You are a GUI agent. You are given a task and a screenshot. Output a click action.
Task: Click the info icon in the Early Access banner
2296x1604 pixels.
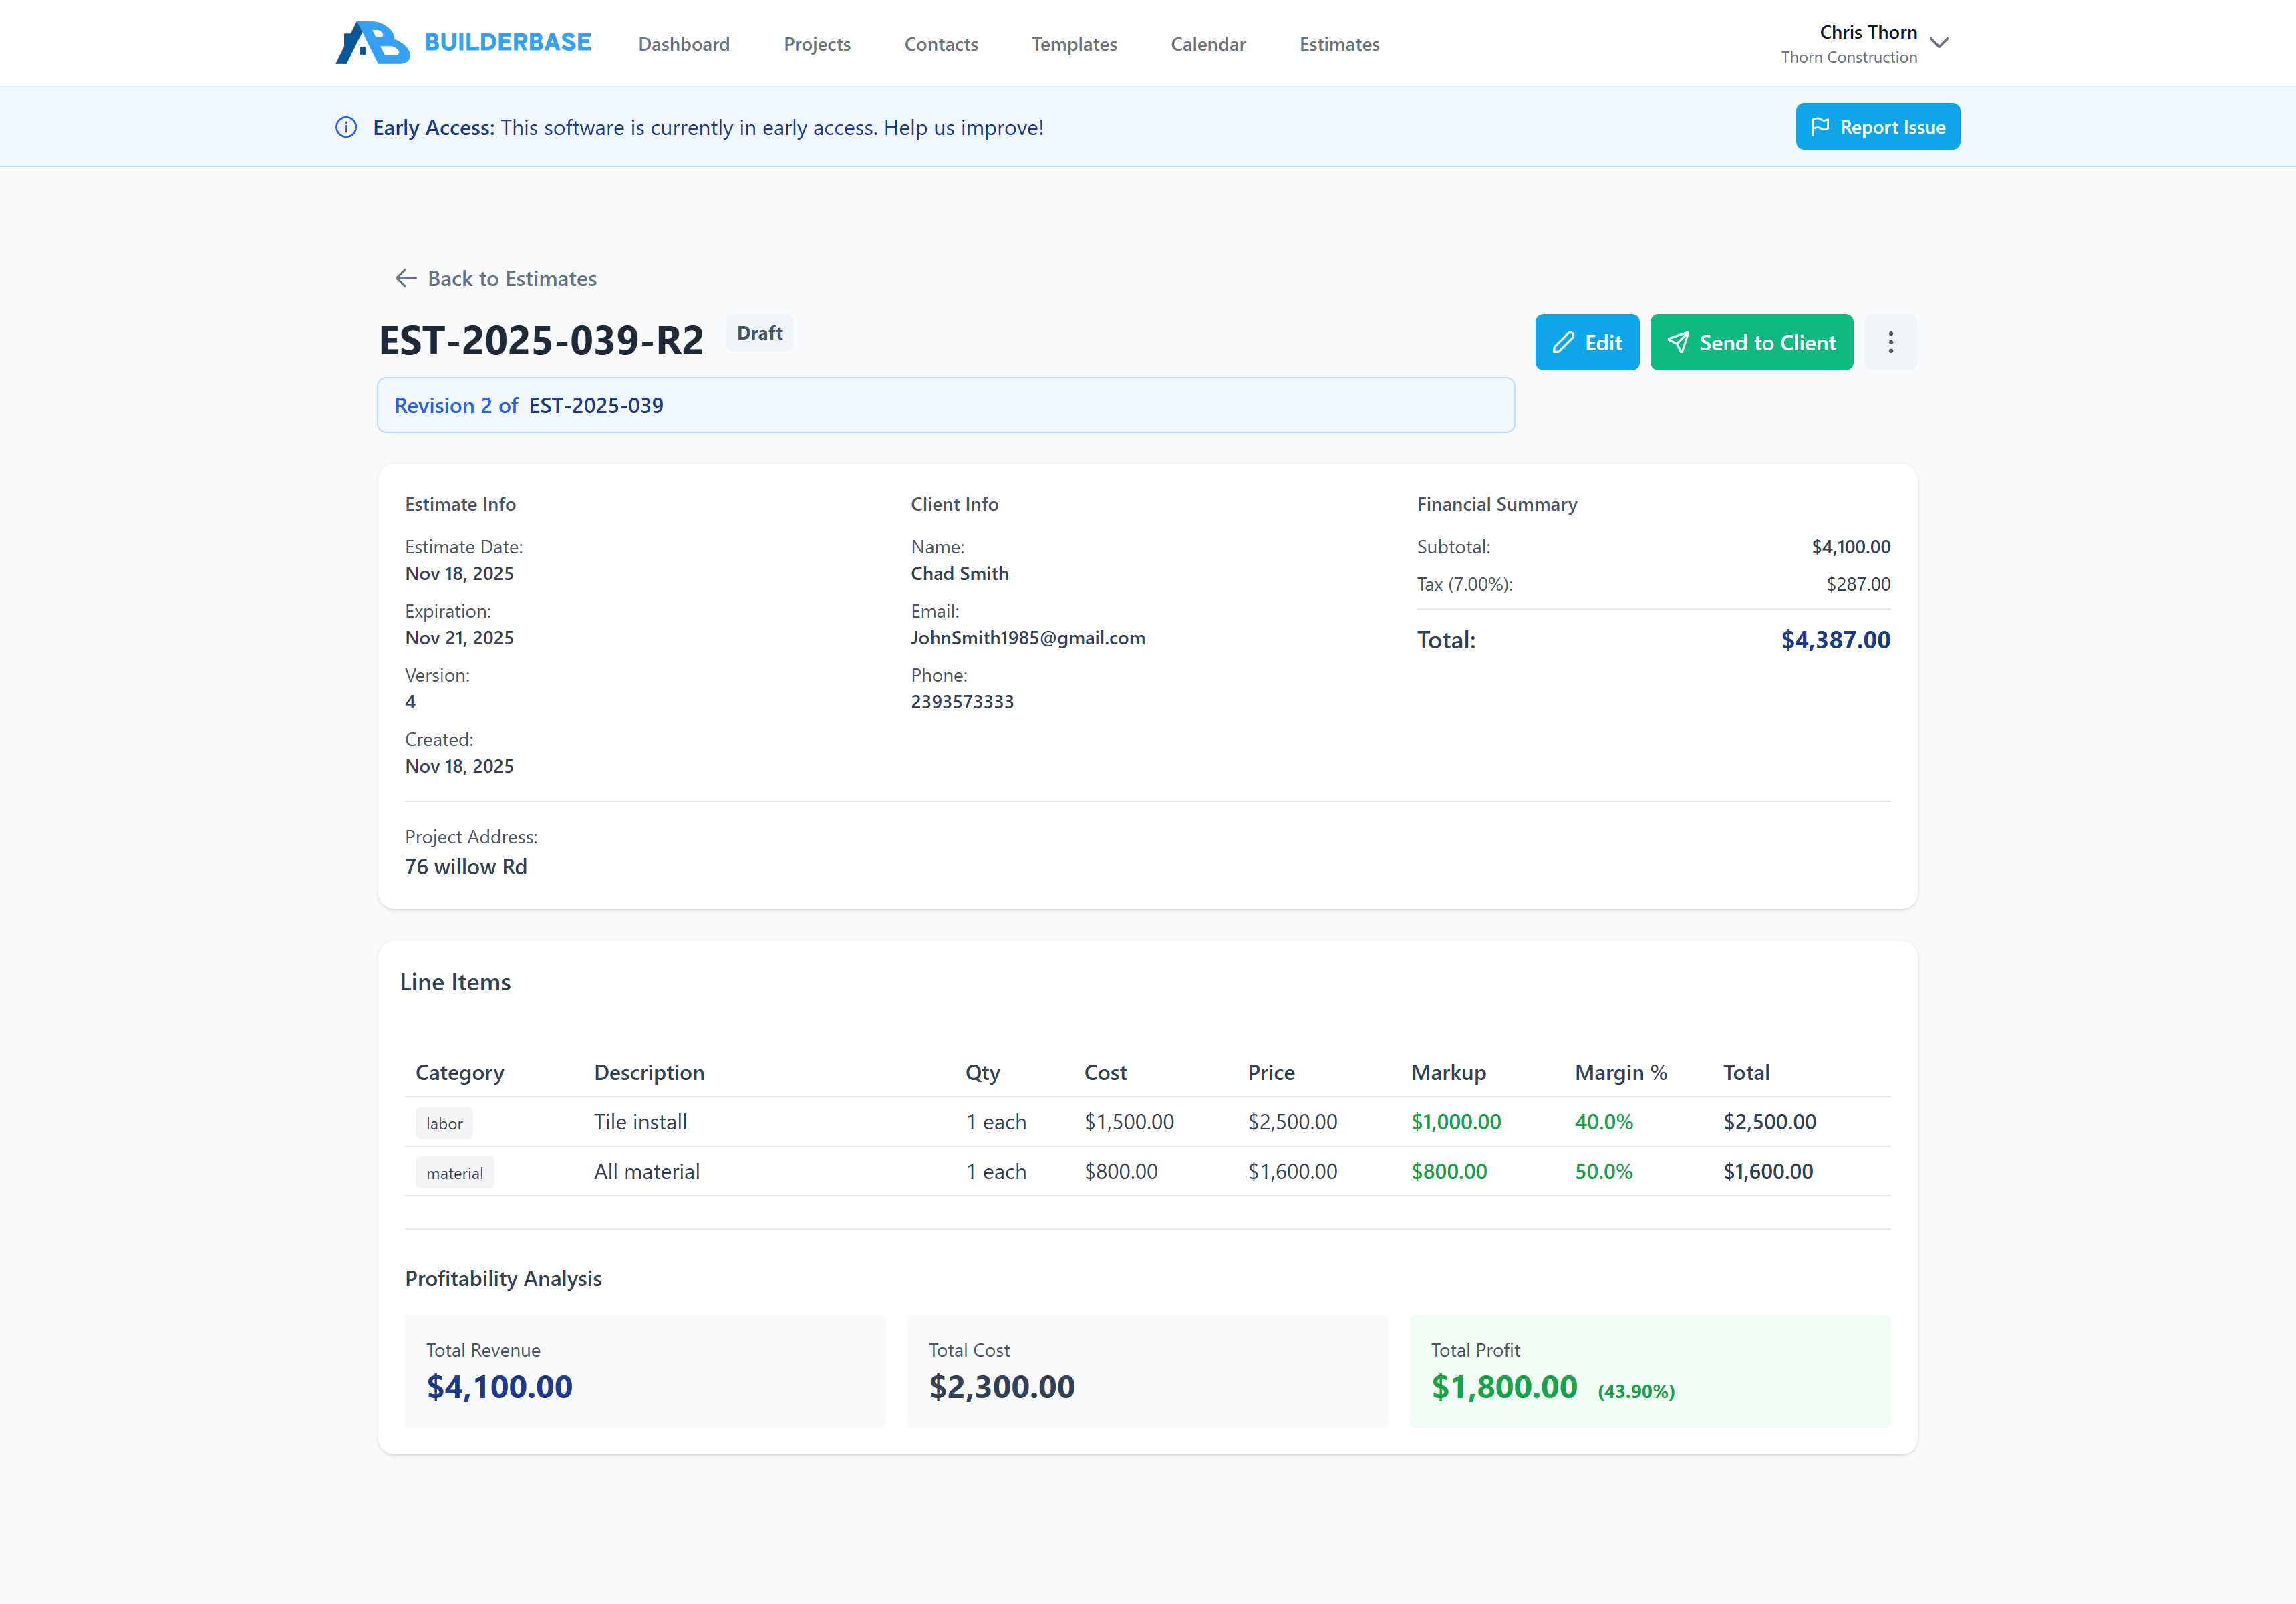[x=346, y=127]
